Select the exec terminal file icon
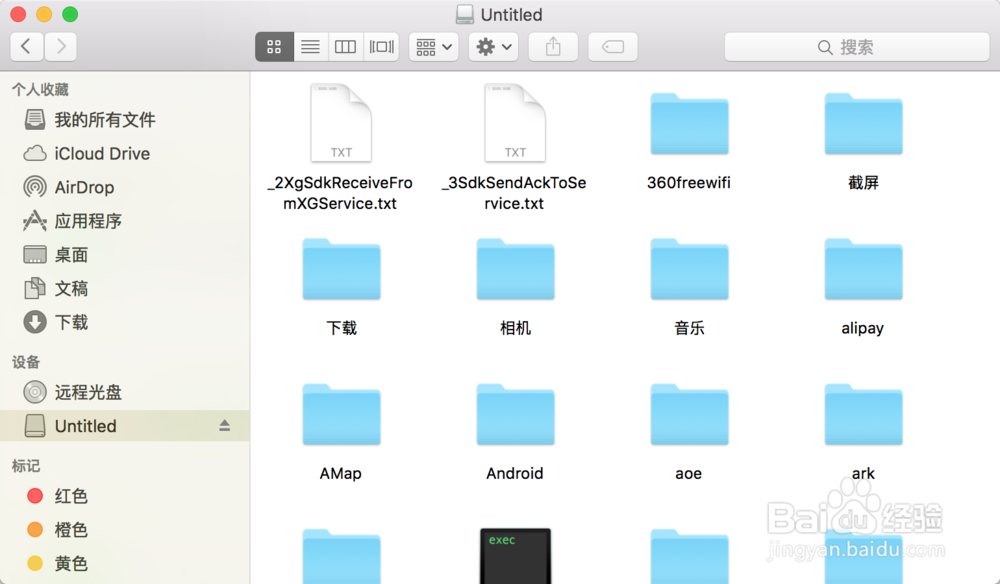The height and width of the screenshot is (584, 1000). coord(515,556)
